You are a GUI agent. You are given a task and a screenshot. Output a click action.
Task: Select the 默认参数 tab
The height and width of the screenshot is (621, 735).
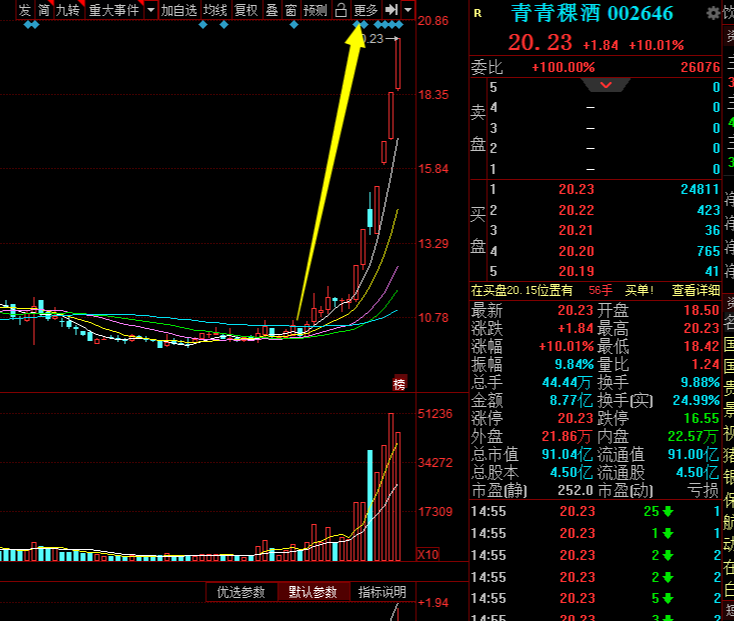(313, 592)
